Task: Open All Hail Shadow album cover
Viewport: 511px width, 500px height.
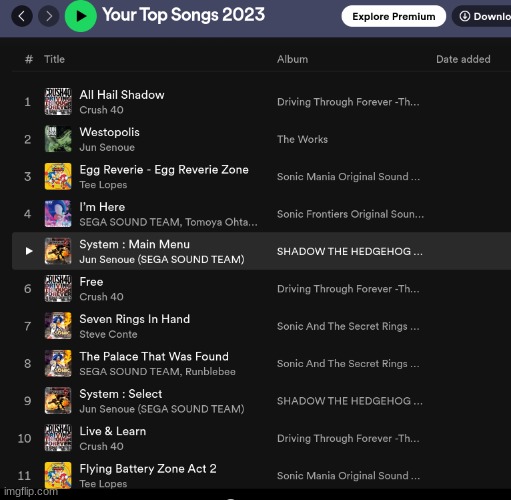Action: click(x=58, y=102)
